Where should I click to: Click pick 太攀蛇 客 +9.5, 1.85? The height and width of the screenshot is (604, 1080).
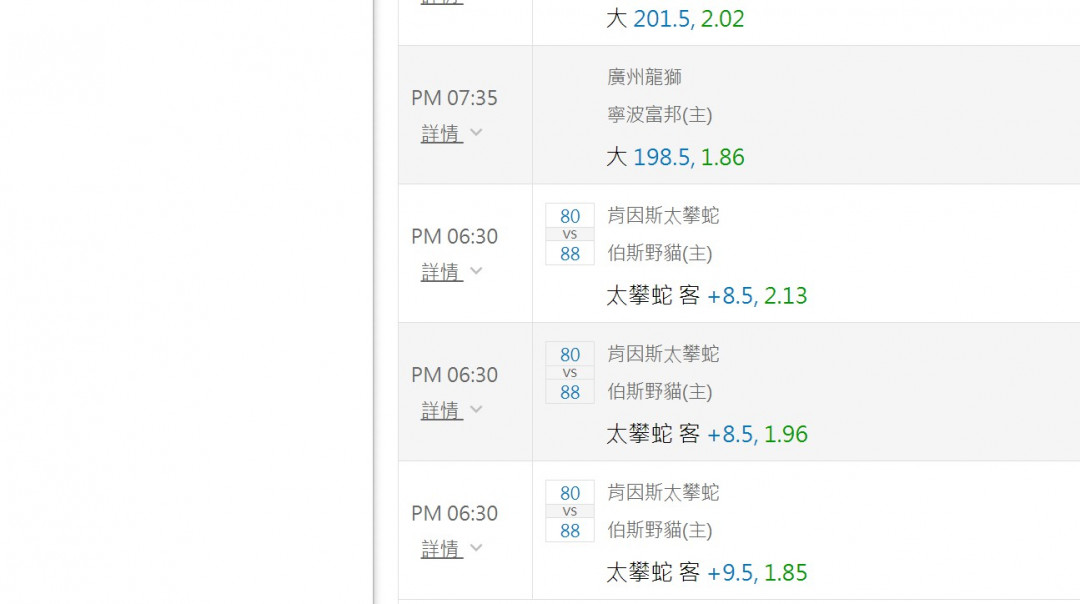[707, 572]
